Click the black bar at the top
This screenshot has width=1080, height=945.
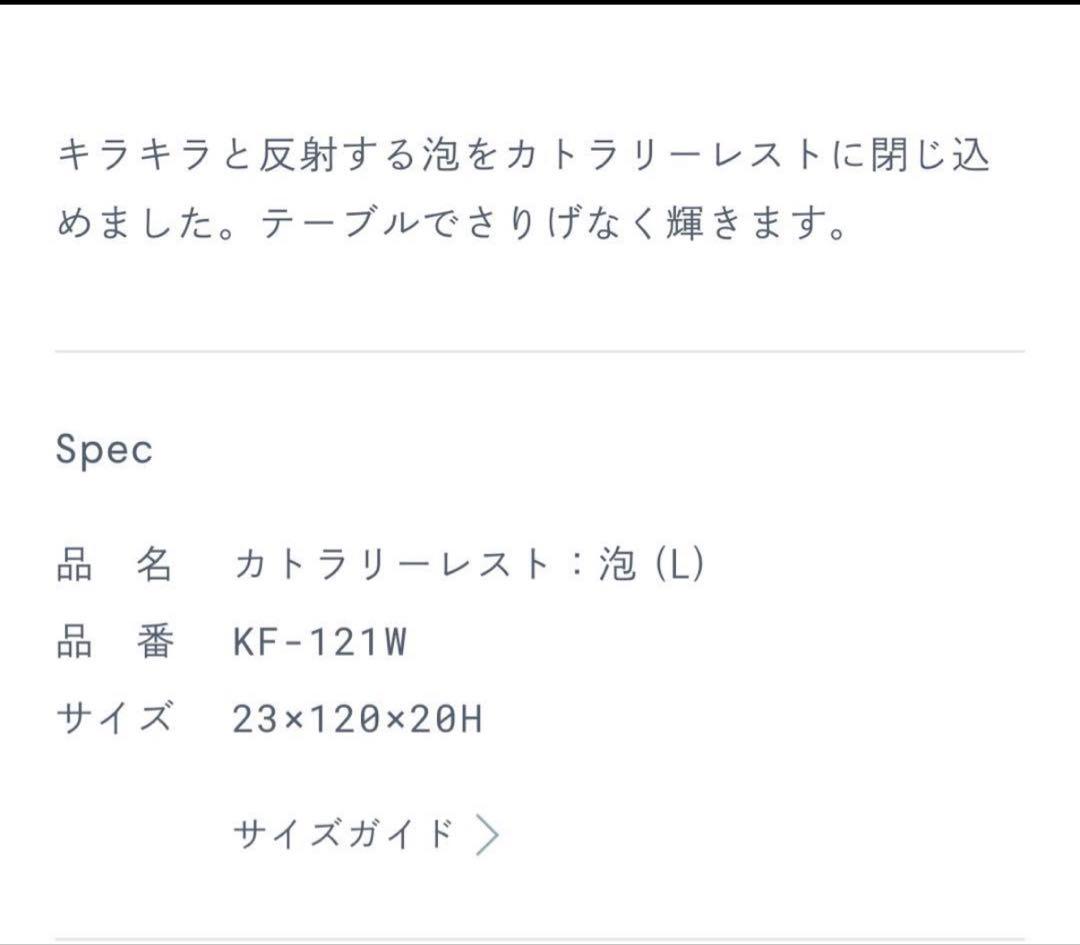pos(540,3)
